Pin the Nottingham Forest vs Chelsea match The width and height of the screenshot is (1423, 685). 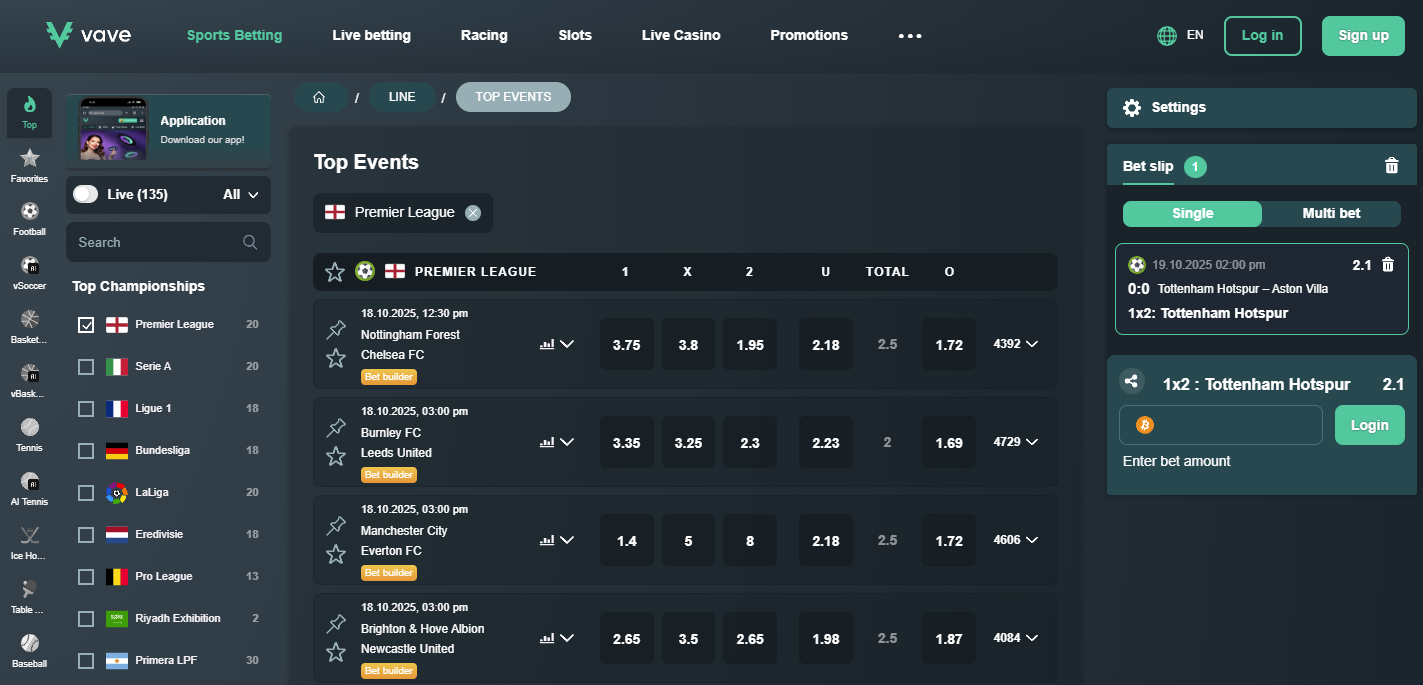pos(336,330)
